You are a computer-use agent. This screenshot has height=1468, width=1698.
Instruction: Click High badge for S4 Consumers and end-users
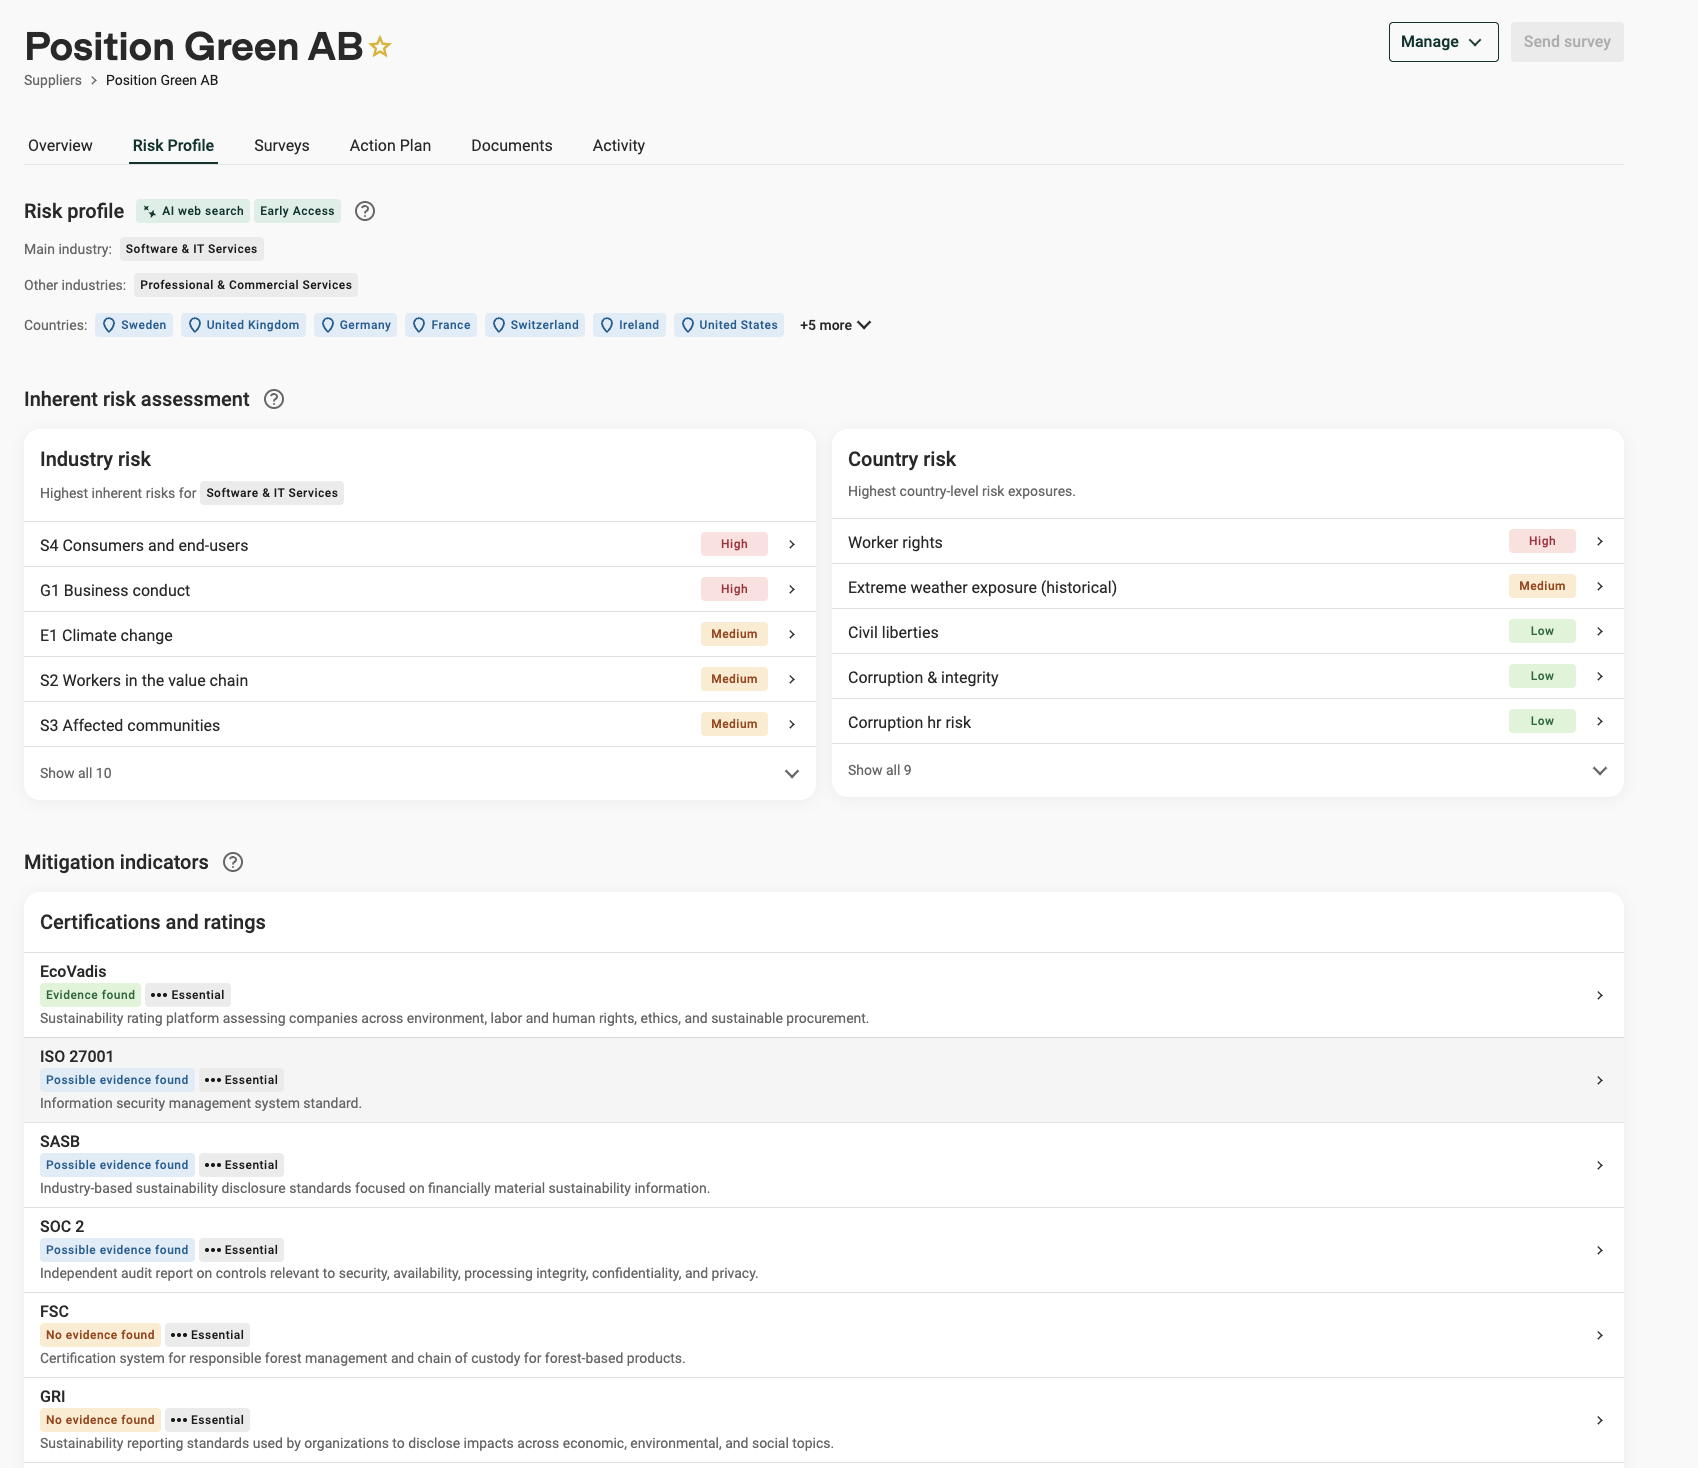734,544
